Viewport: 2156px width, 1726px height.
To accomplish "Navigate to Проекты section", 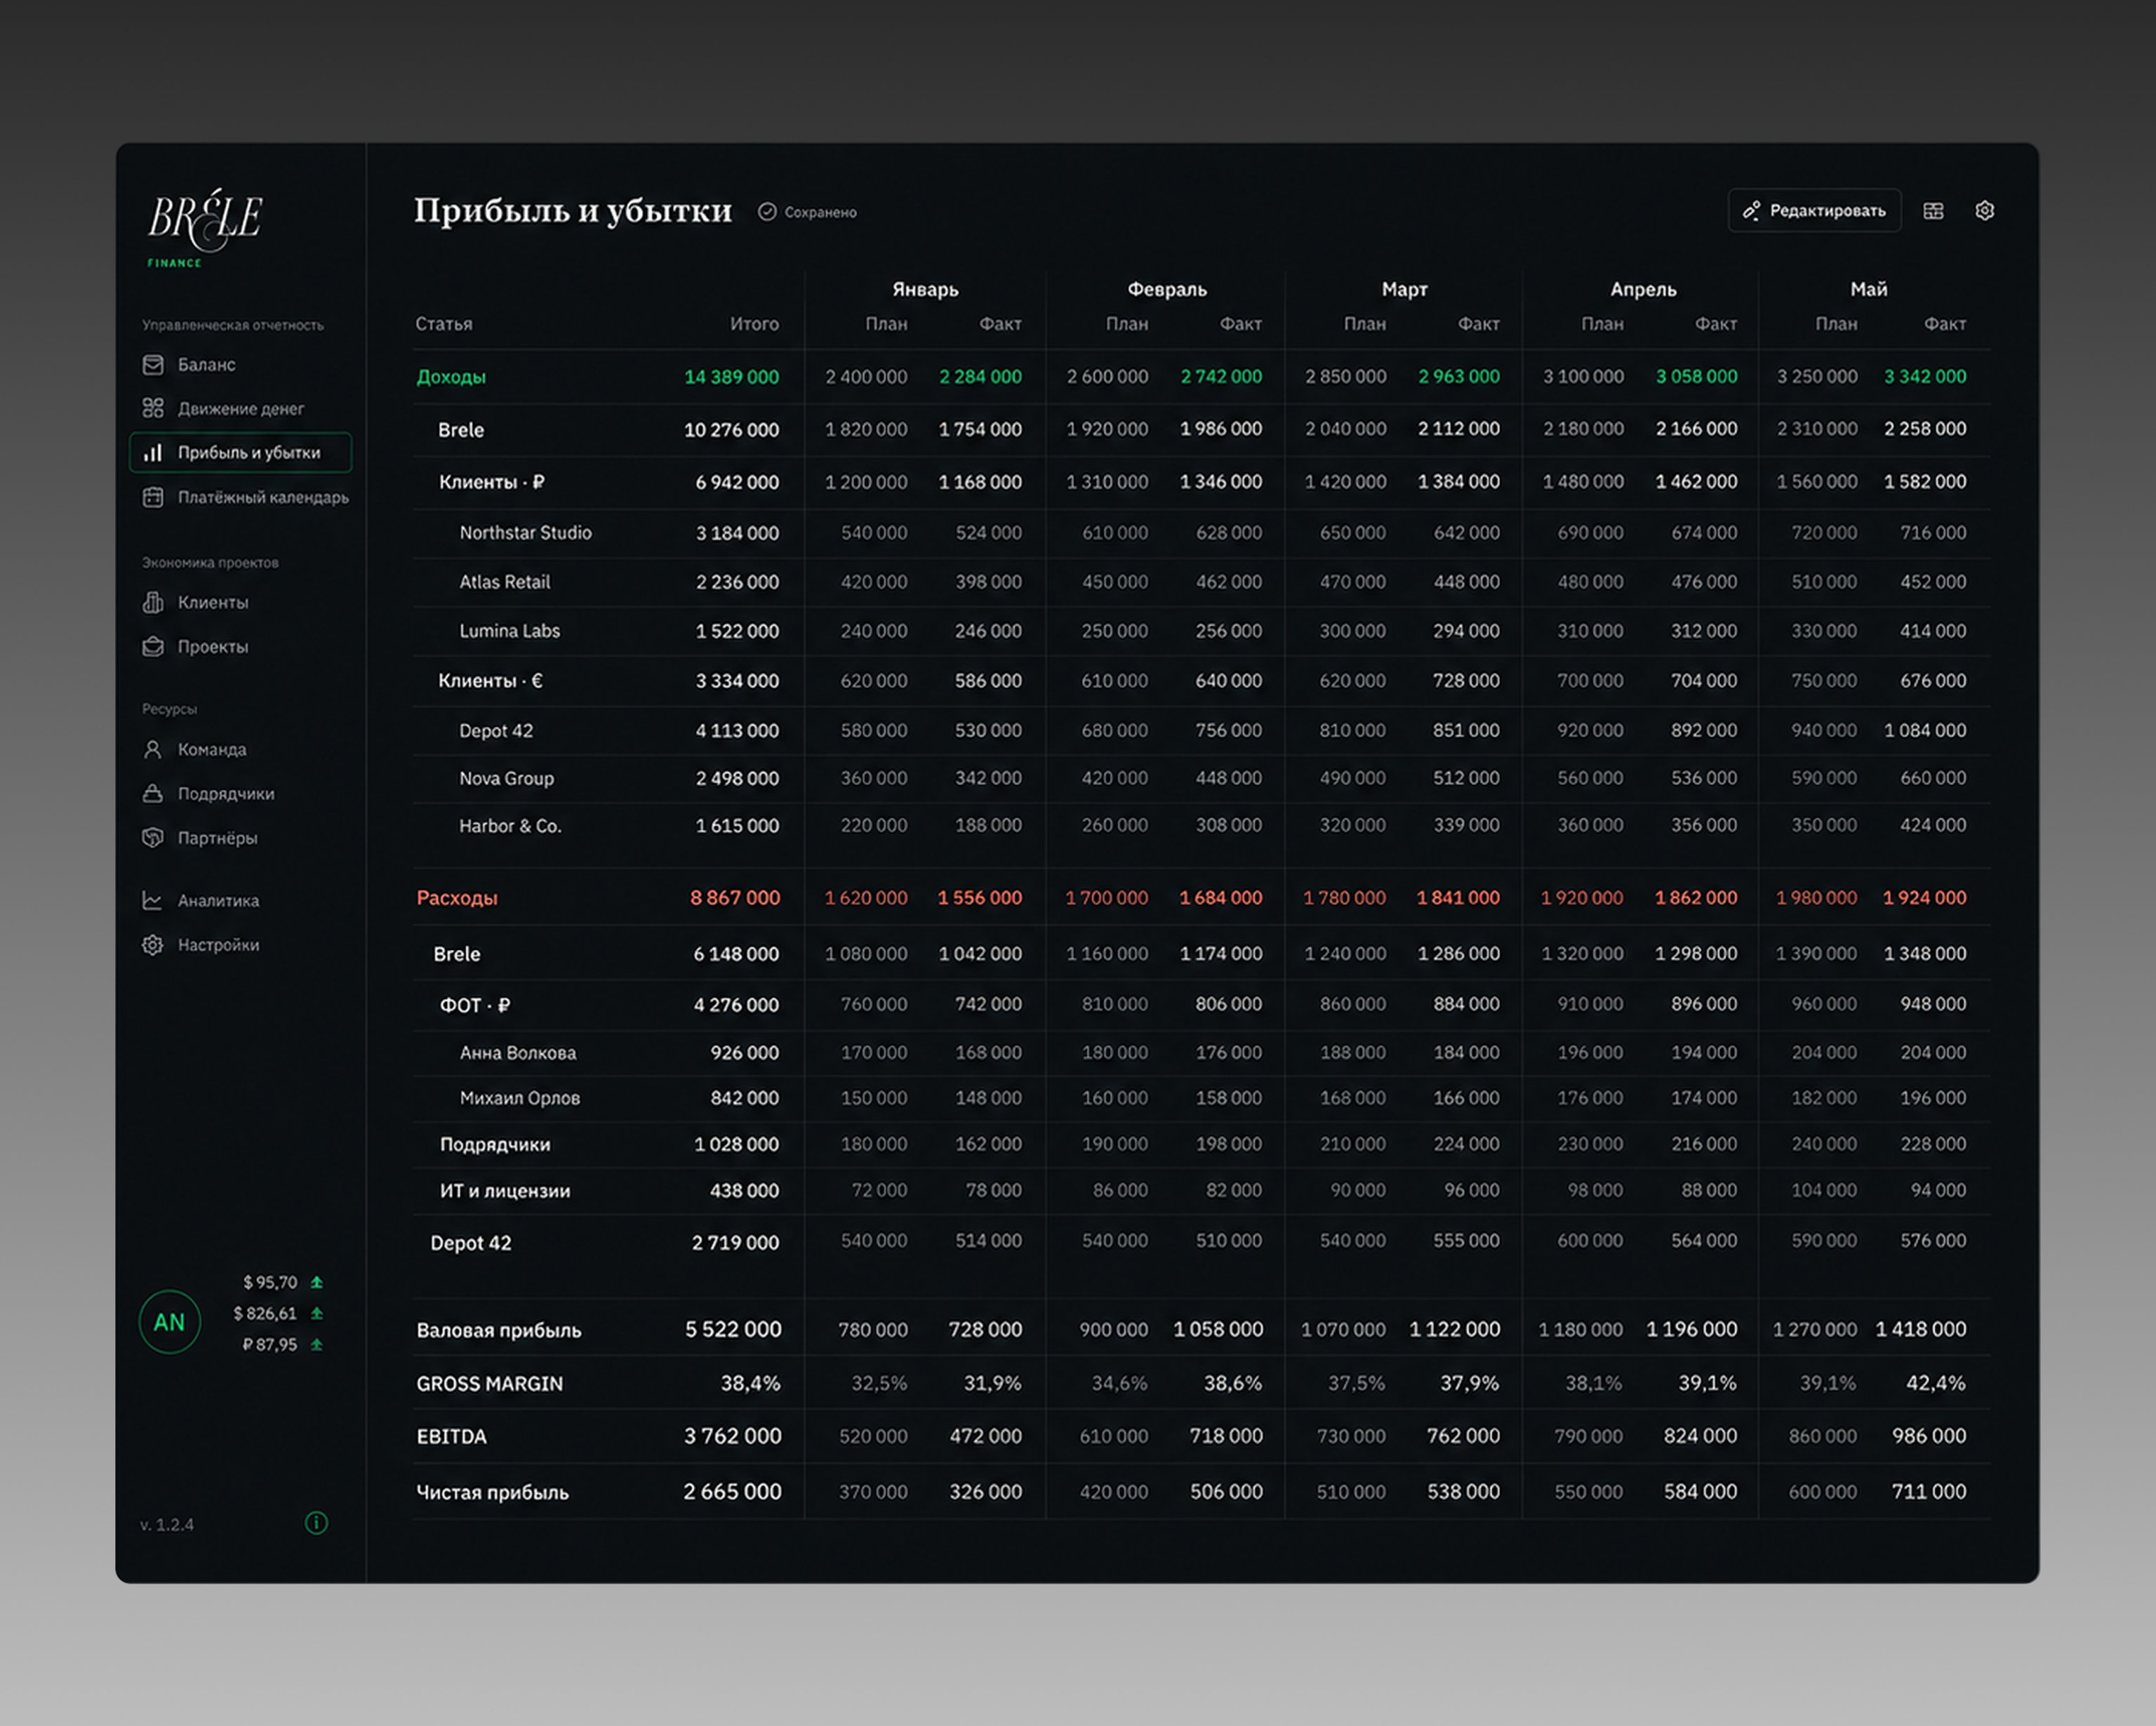I will point(212,647).
